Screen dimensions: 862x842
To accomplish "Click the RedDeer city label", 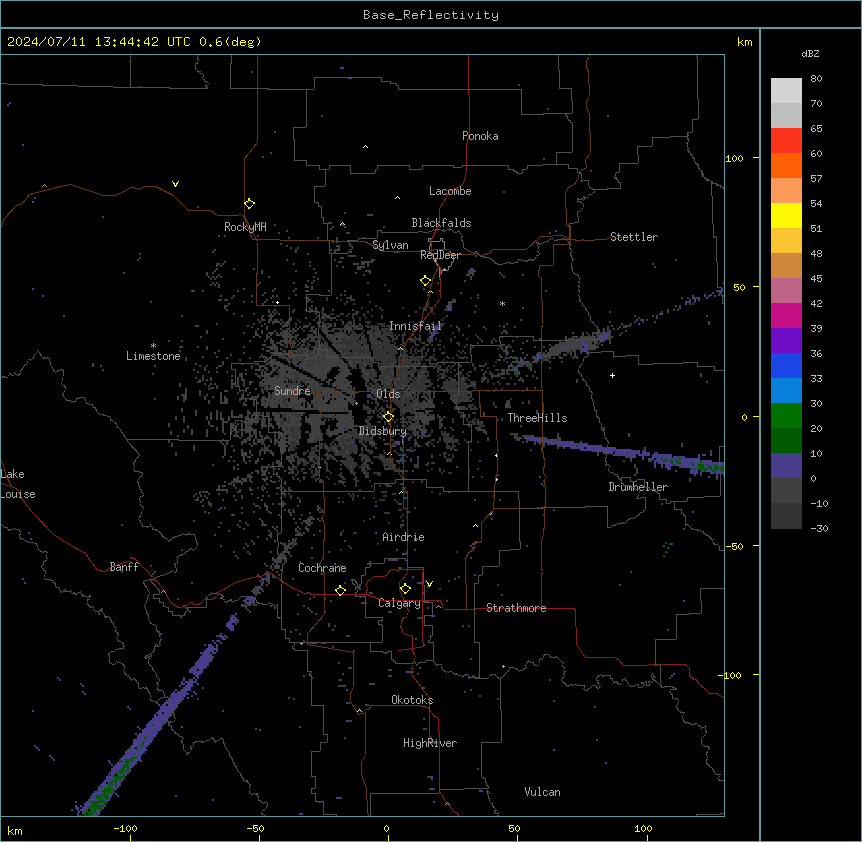I will [x=440, y=255].
